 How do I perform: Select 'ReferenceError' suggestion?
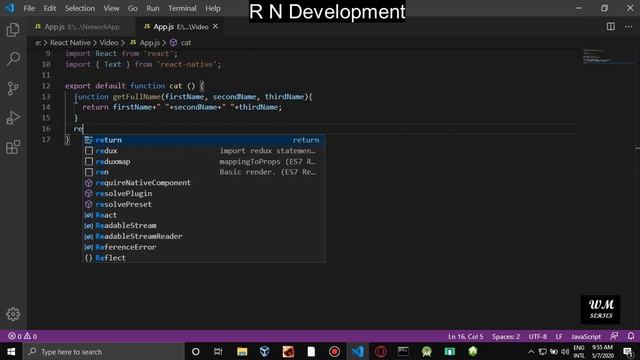(204, 247)
